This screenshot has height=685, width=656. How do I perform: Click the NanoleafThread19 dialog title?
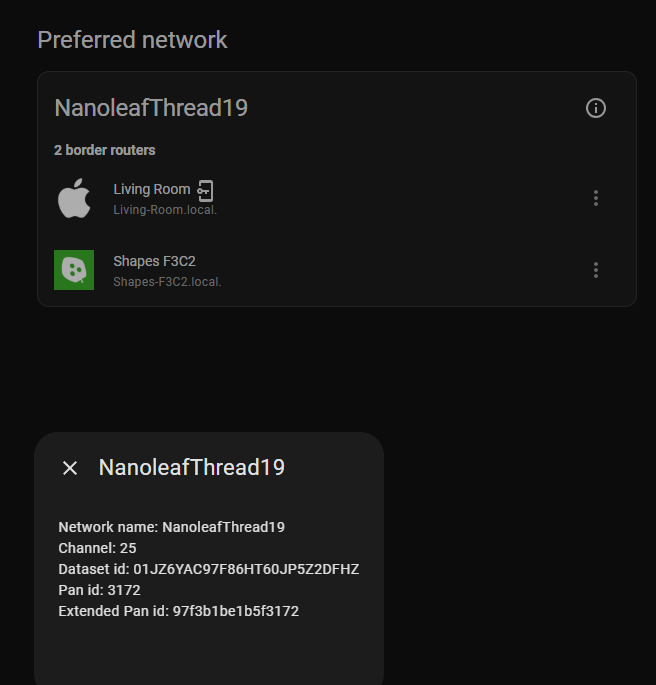(192, 467)
